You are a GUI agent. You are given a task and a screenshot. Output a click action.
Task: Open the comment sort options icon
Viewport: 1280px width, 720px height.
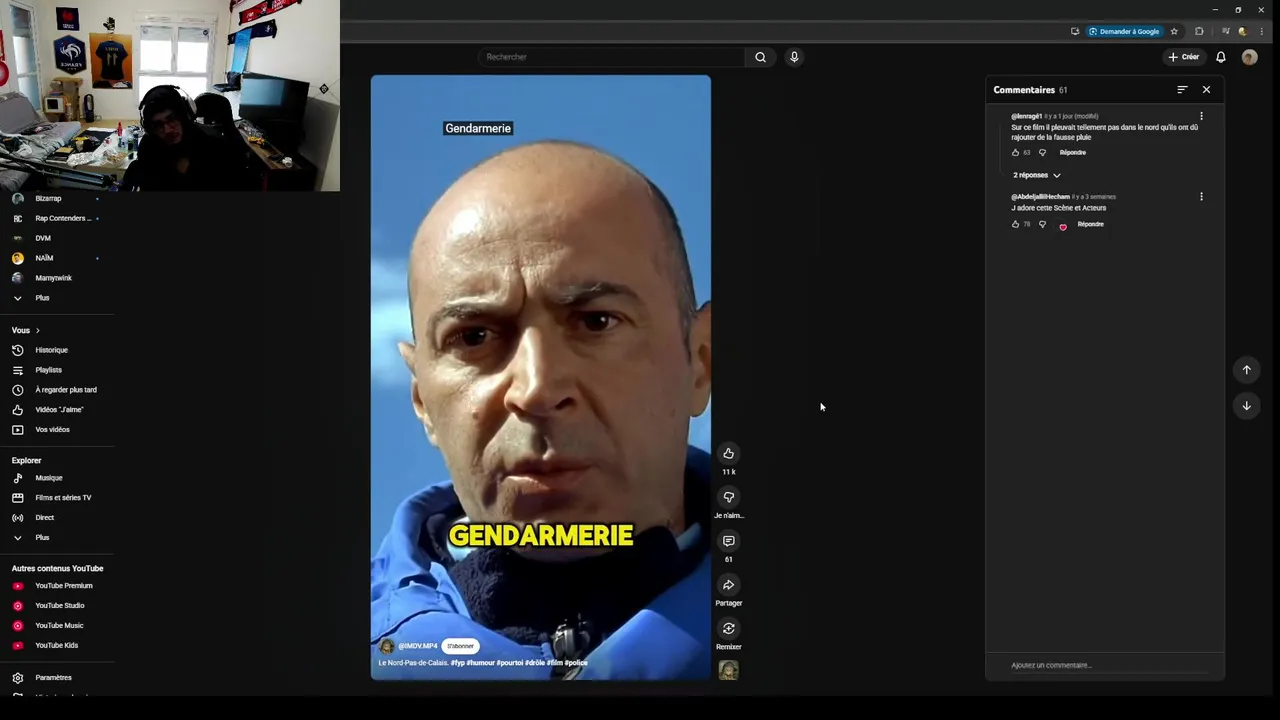pyautogui.click(x=1182, y=90)
